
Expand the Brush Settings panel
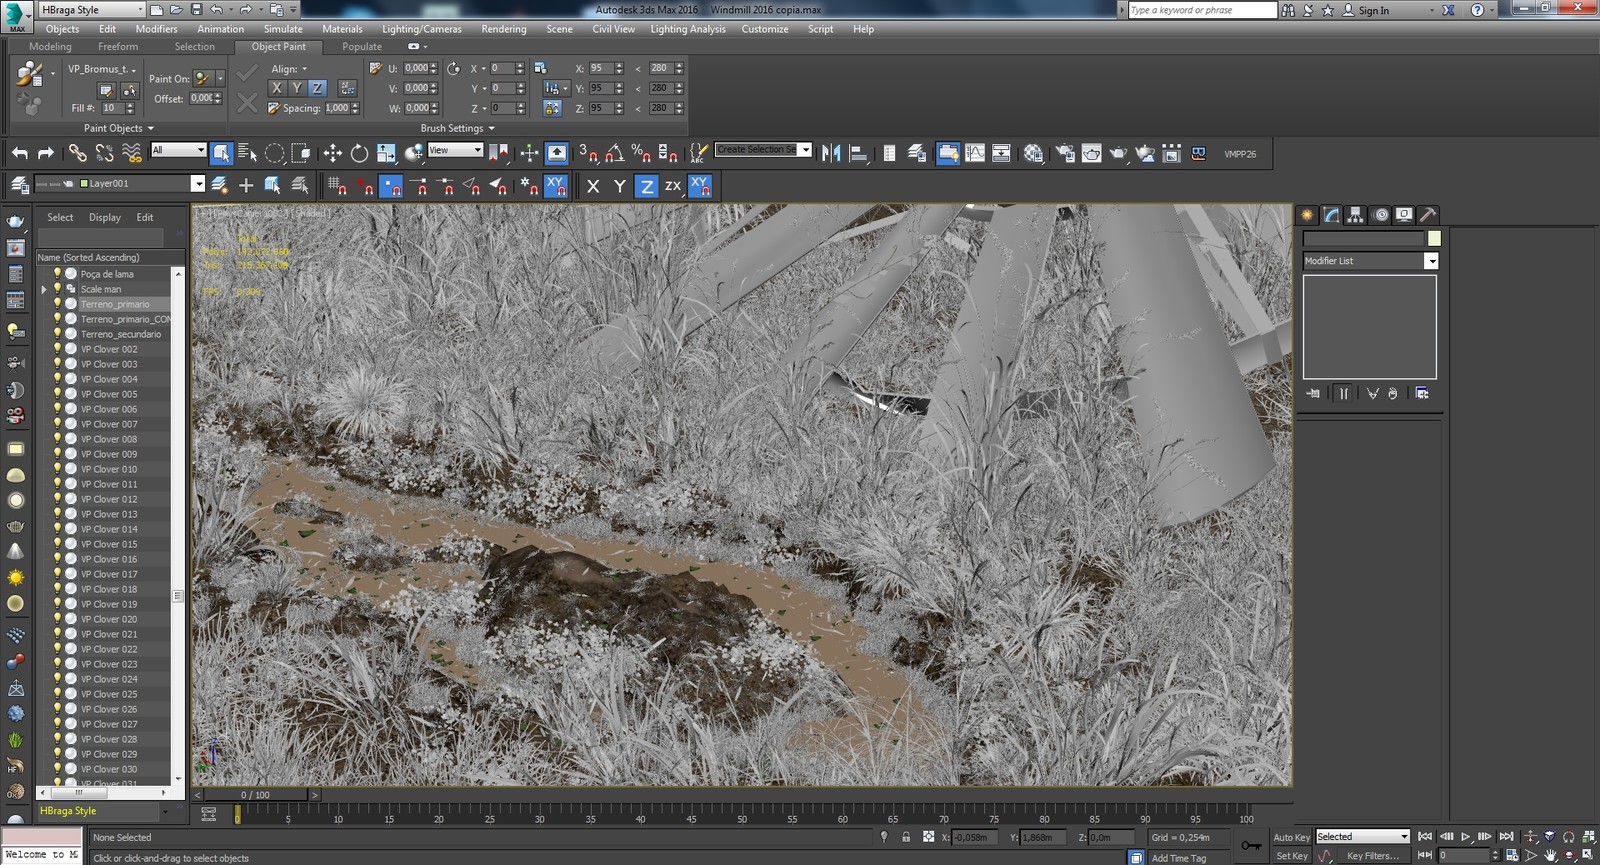(x=457, y=128)
